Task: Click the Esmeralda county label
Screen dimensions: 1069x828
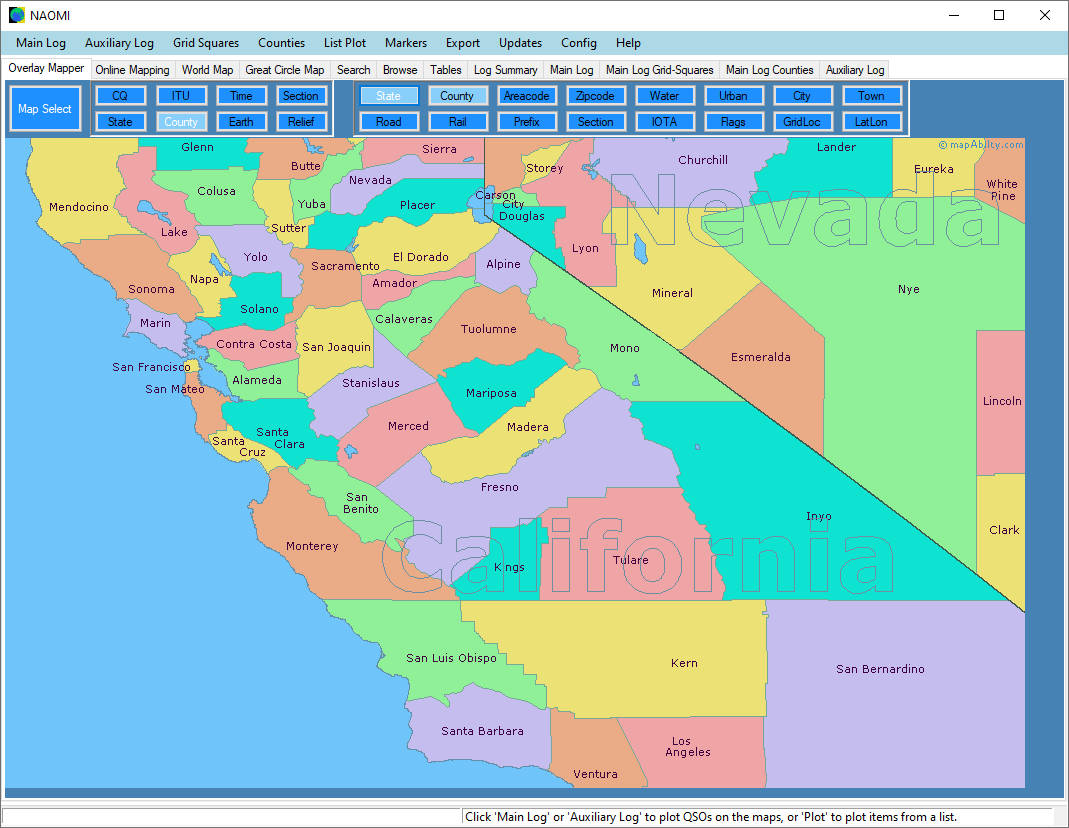Action: pos(760,357)
